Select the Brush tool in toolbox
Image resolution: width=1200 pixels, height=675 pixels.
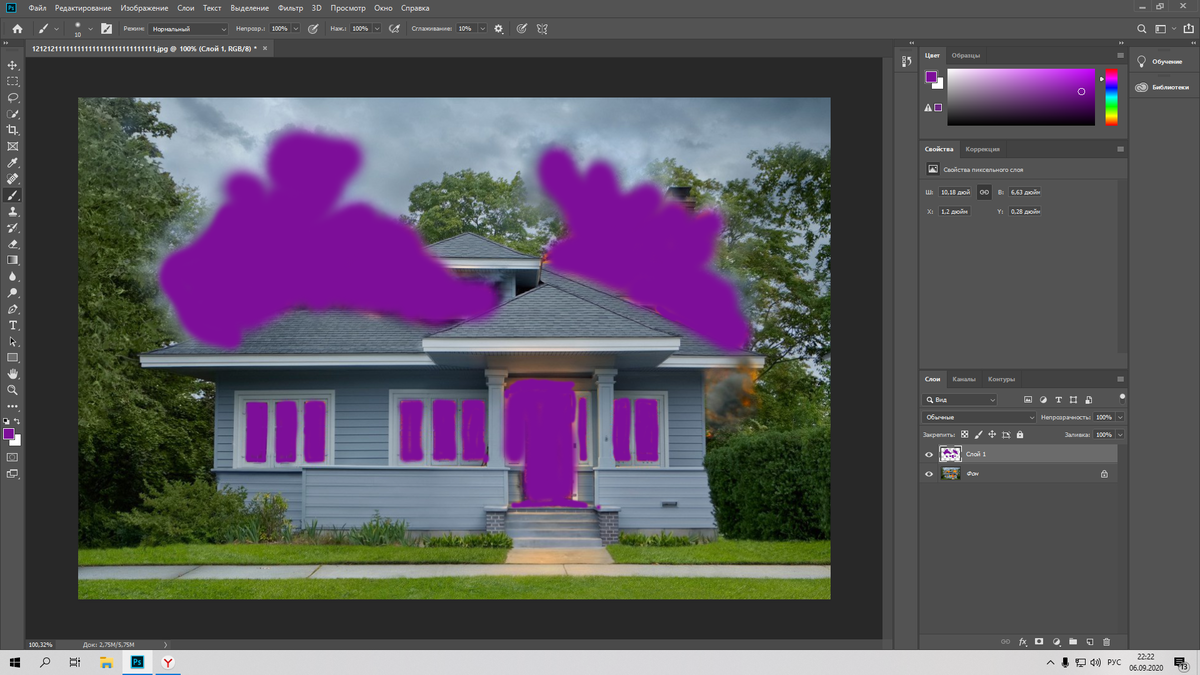[x=13, y=195]
